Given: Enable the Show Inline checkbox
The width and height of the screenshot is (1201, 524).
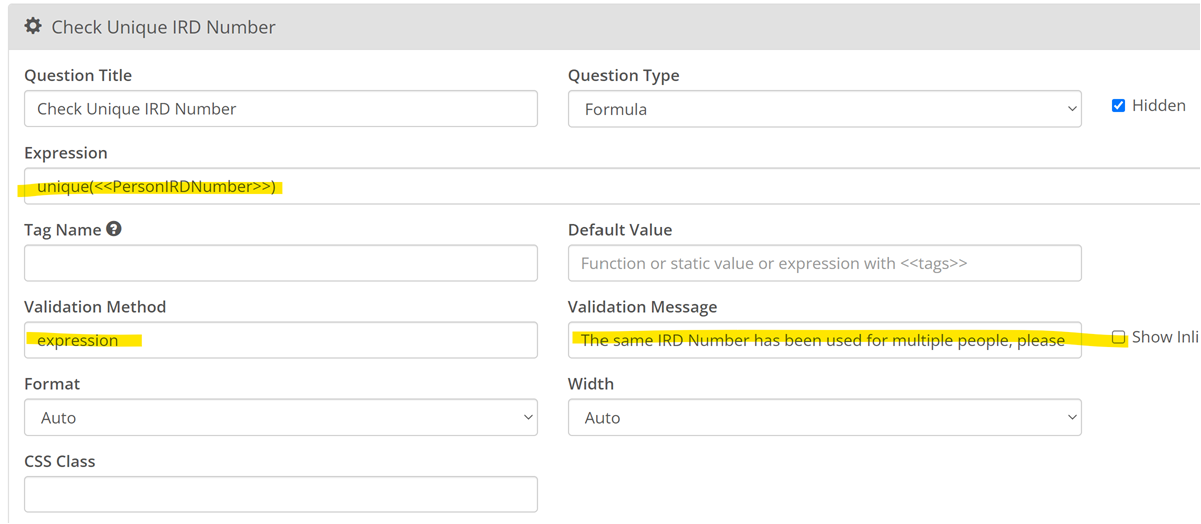Looking at the screenshot, I should coord(1119,338).
